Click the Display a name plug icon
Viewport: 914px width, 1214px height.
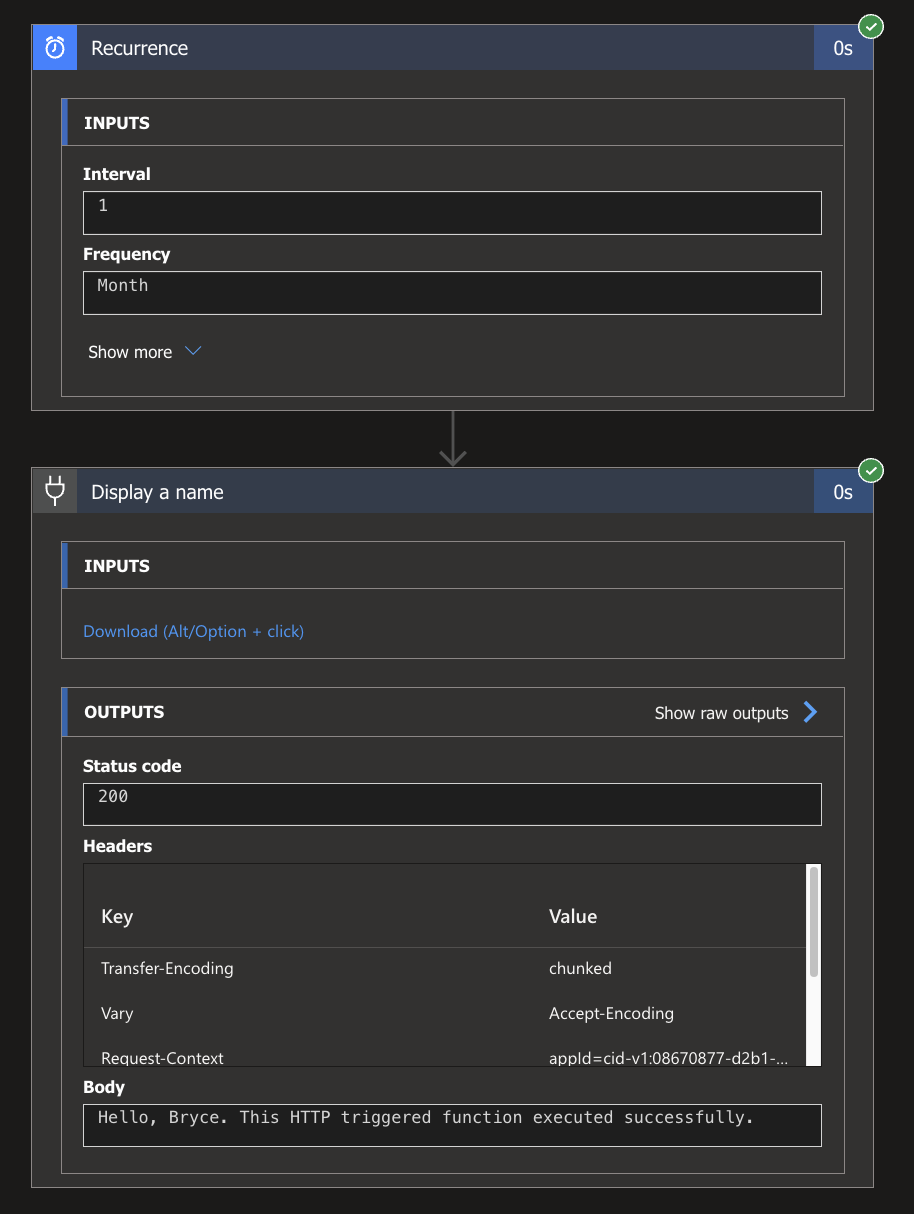tap(55, 491)
